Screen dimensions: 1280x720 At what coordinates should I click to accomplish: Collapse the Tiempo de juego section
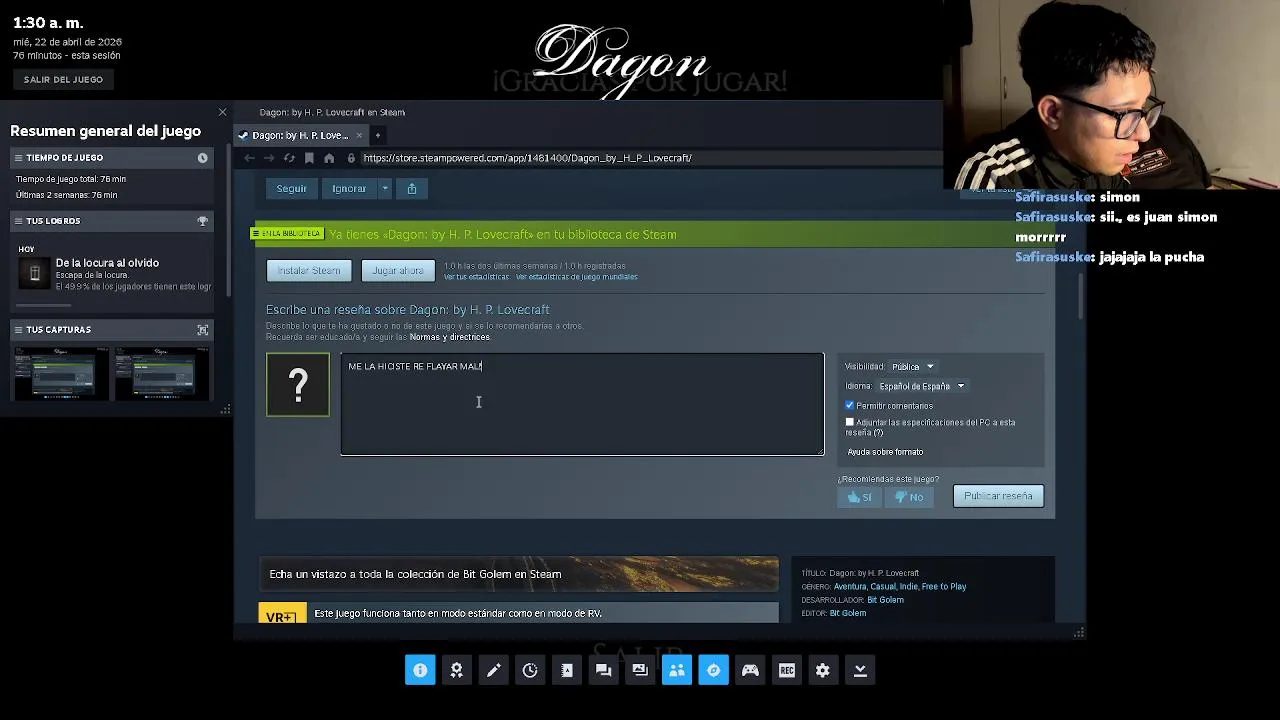(17, 158)
